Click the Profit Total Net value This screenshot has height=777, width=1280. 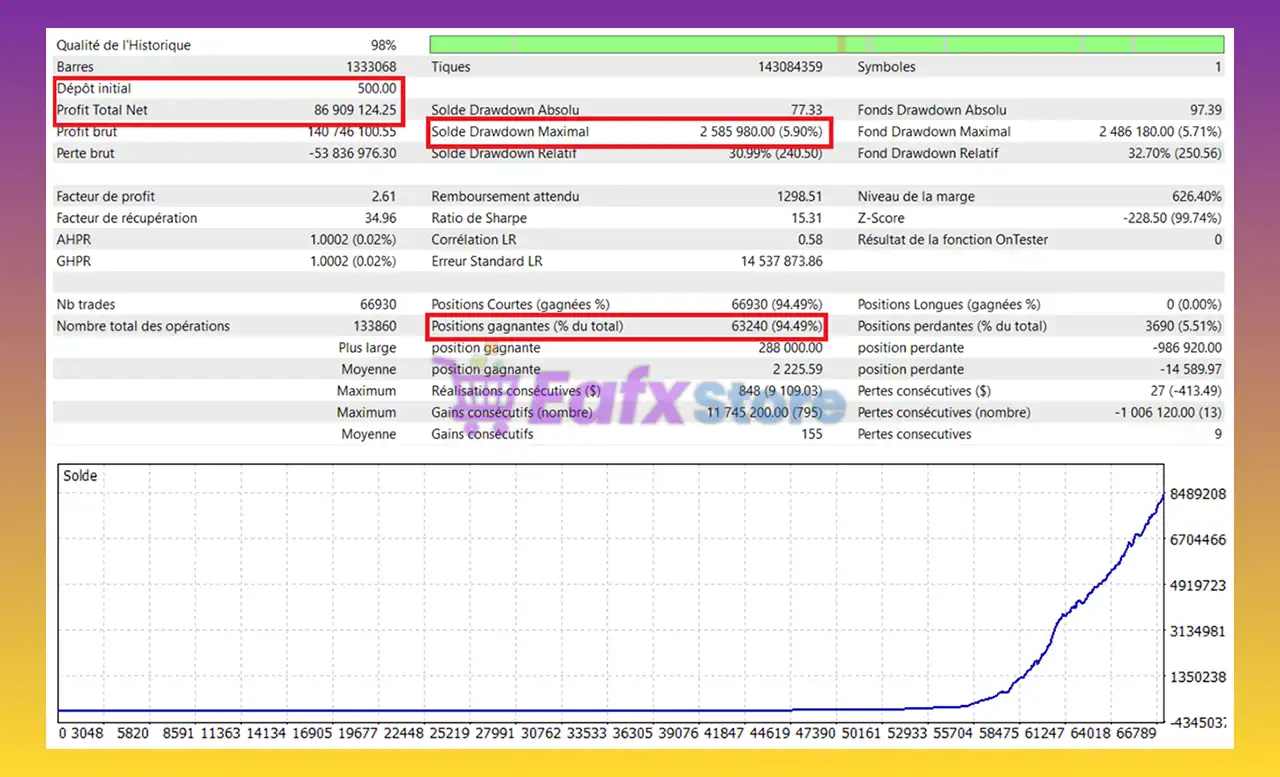pyautogui.click(x=355, y=110)
